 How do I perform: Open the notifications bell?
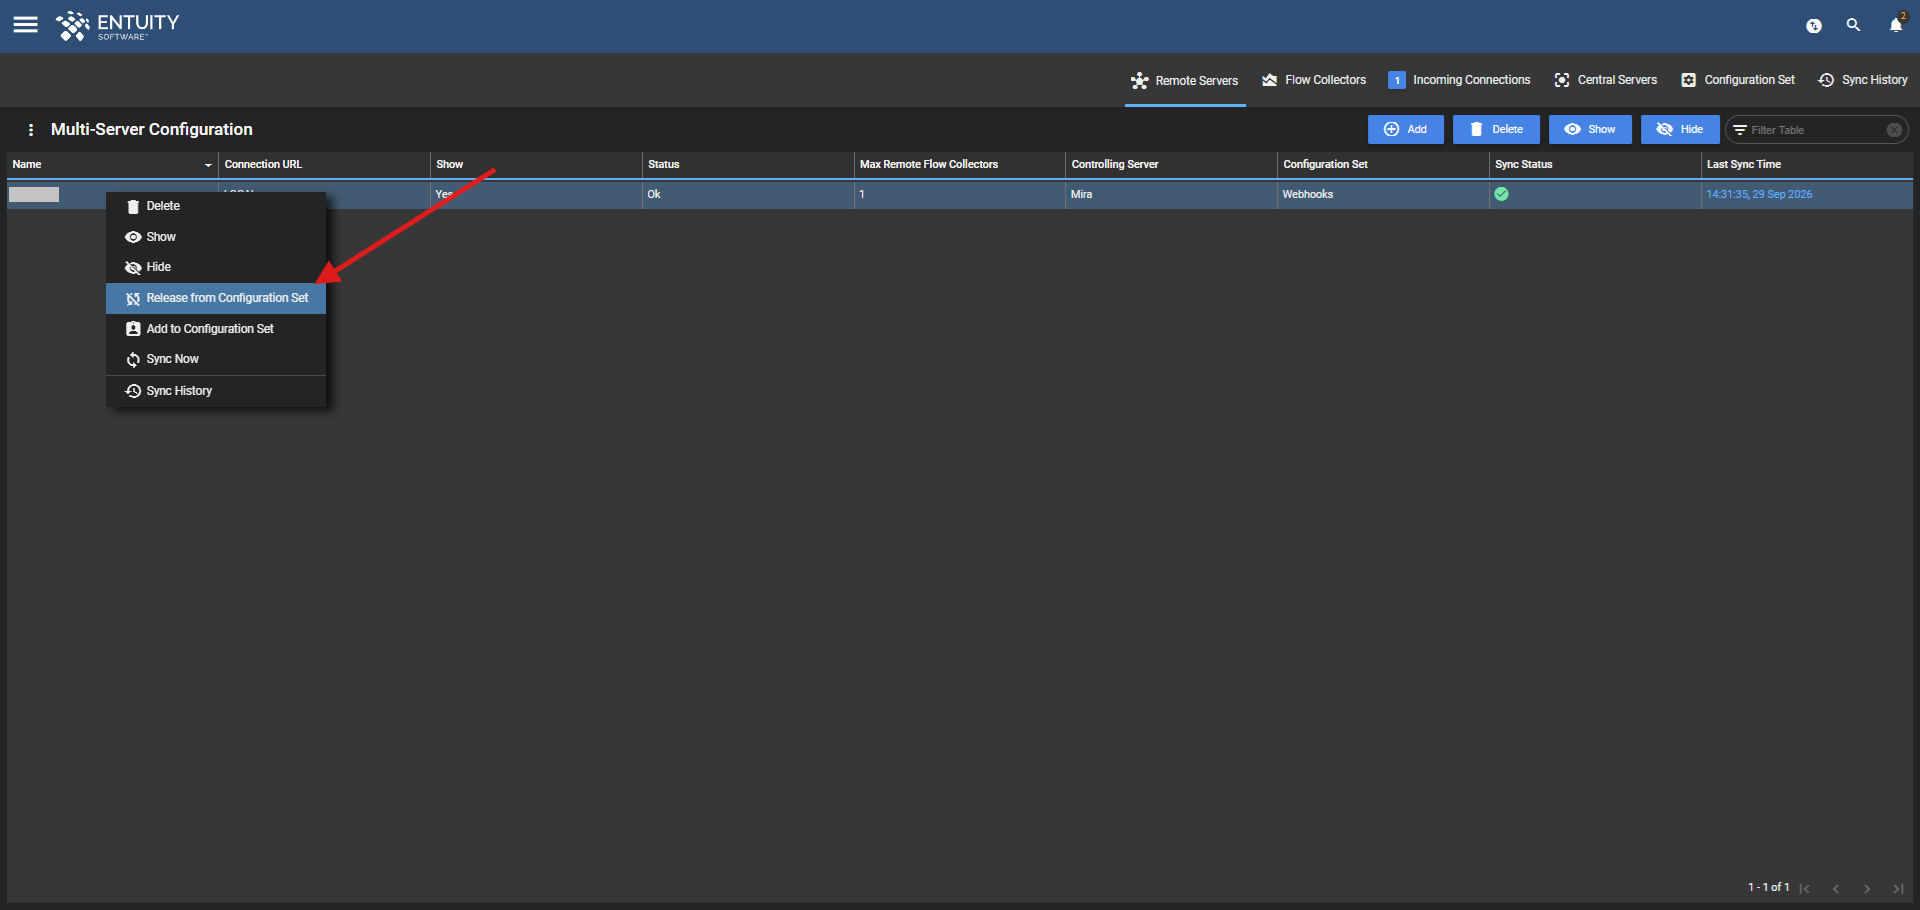coord(1895,25)
